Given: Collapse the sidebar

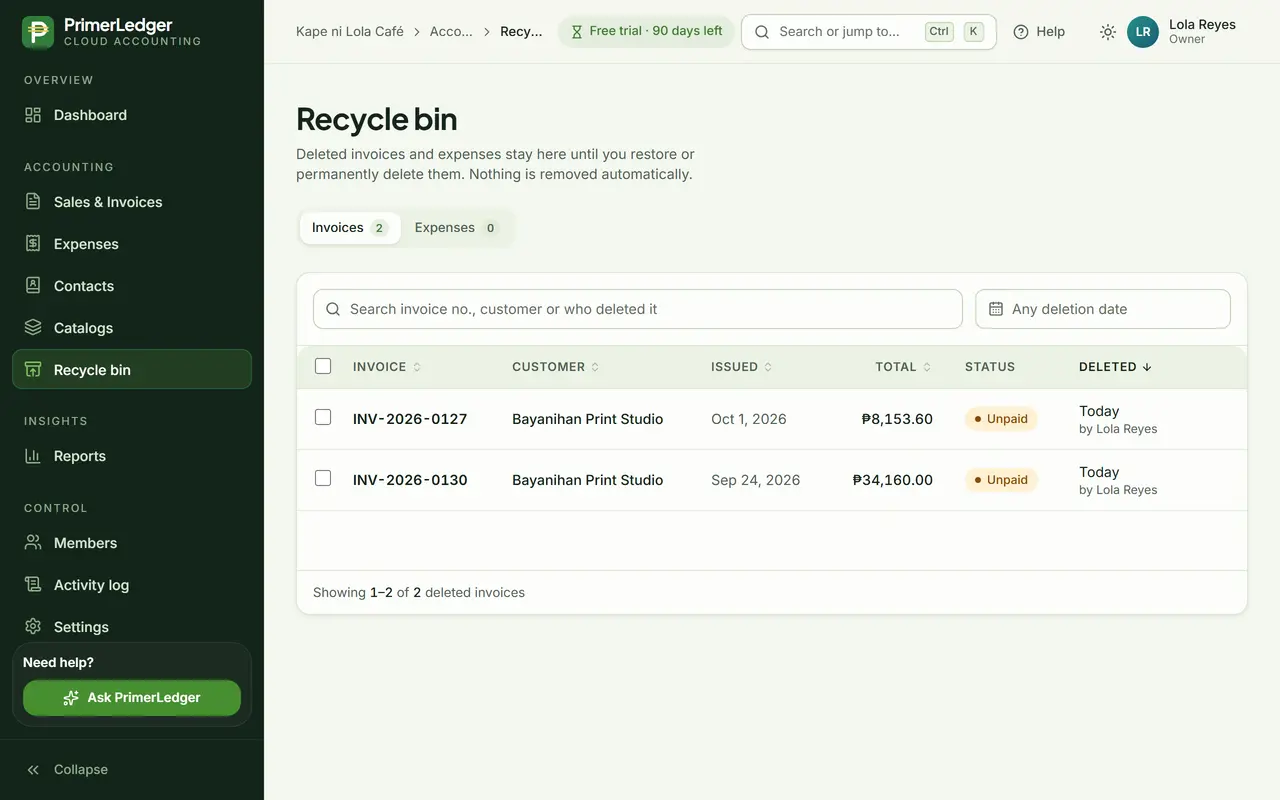Looking at the screenshot, I should (132, 770).
